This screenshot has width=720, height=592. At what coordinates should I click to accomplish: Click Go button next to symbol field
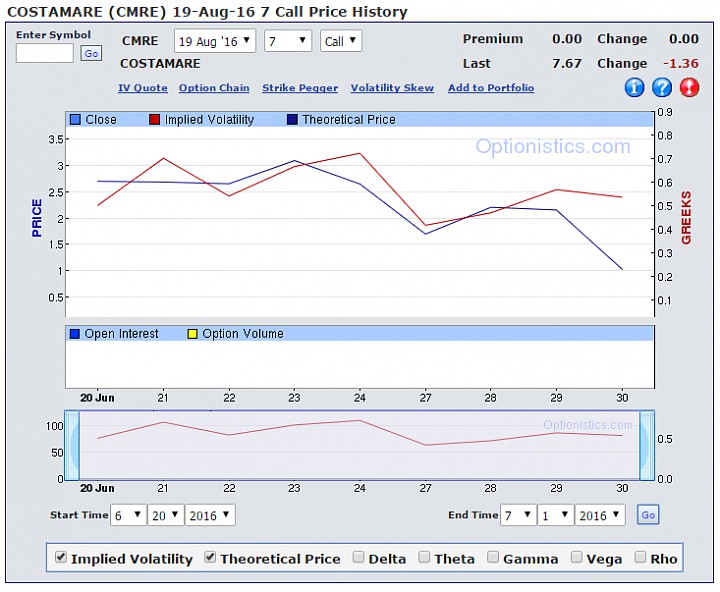91,53
